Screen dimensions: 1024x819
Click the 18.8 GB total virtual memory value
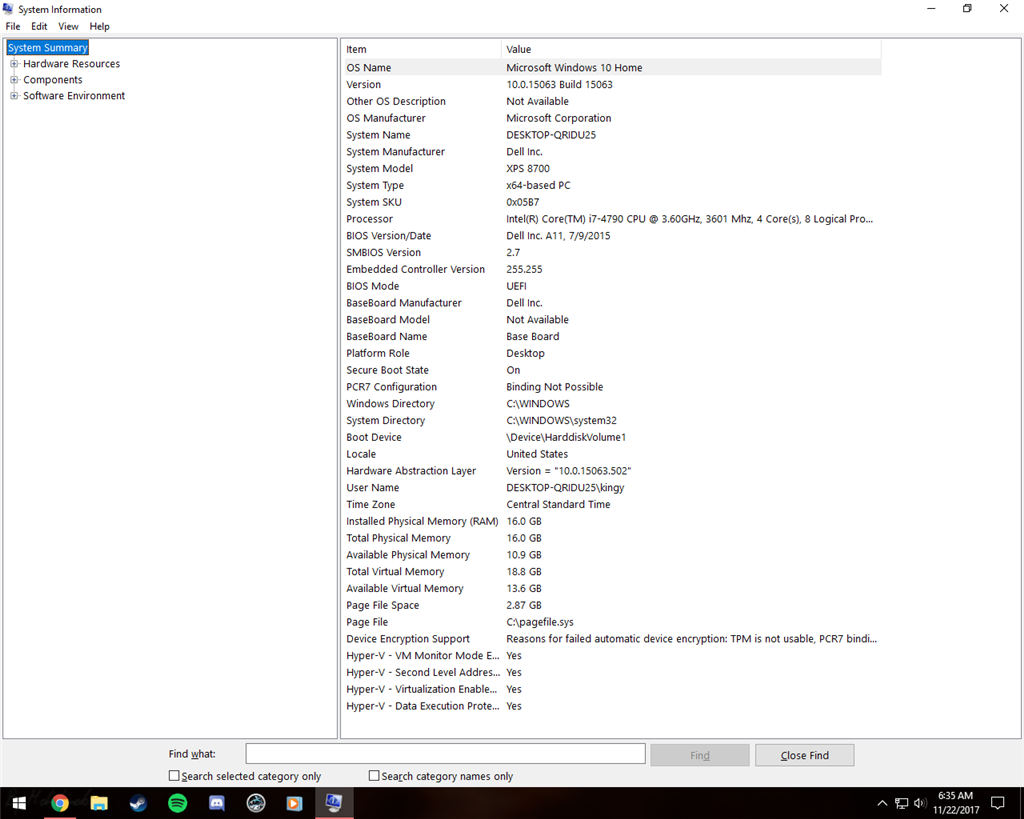pos(524,571)
